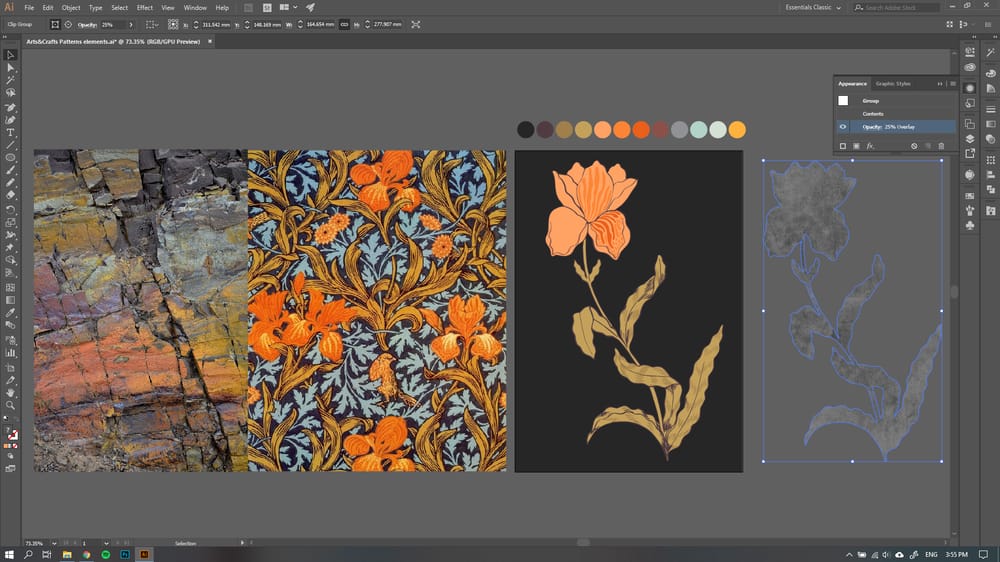Open the Layers panel icon
The height and width of the screenshot is (562, 1000).
coord(969,139)
